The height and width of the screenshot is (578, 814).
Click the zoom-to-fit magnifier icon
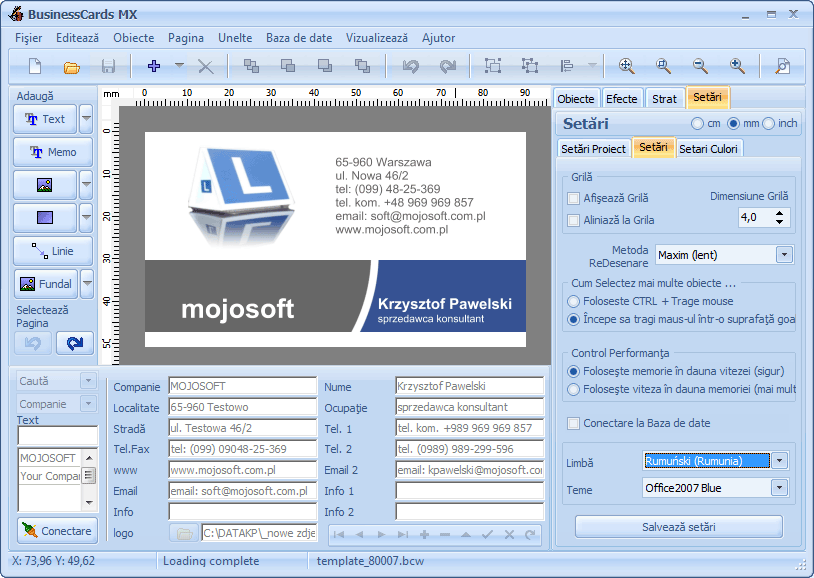[x=627, y=66]
